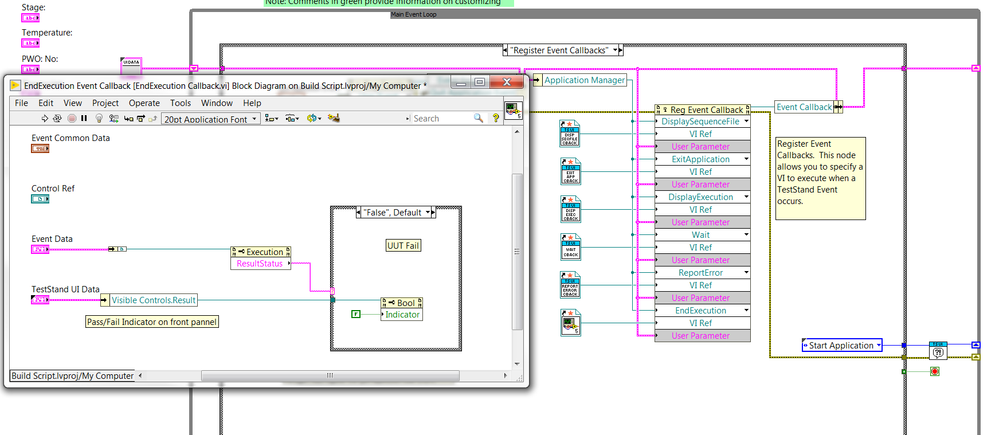Open the DisplayExecution event dropdown

click(x=745, y=197)
